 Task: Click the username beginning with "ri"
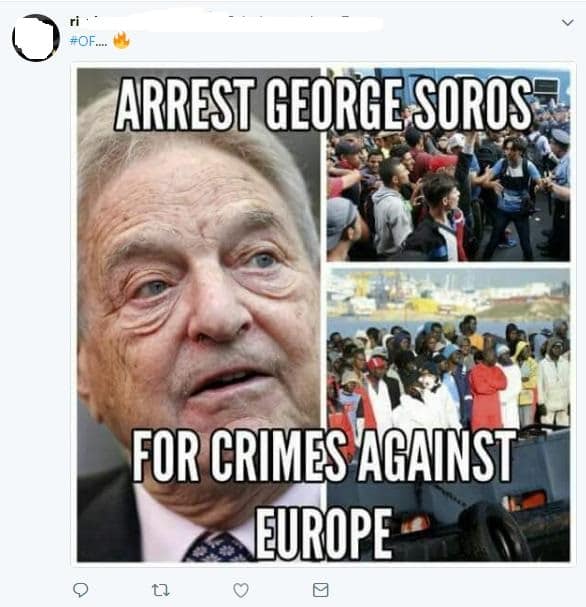(x=74, y=22)
